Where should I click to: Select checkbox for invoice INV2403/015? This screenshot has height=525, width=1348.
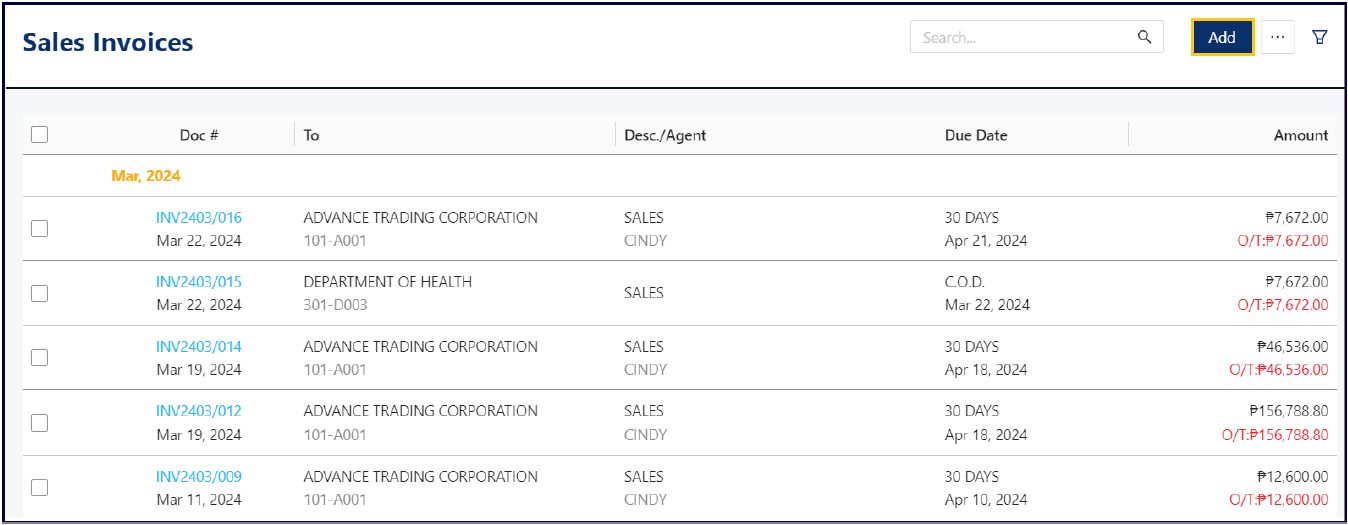40,293
